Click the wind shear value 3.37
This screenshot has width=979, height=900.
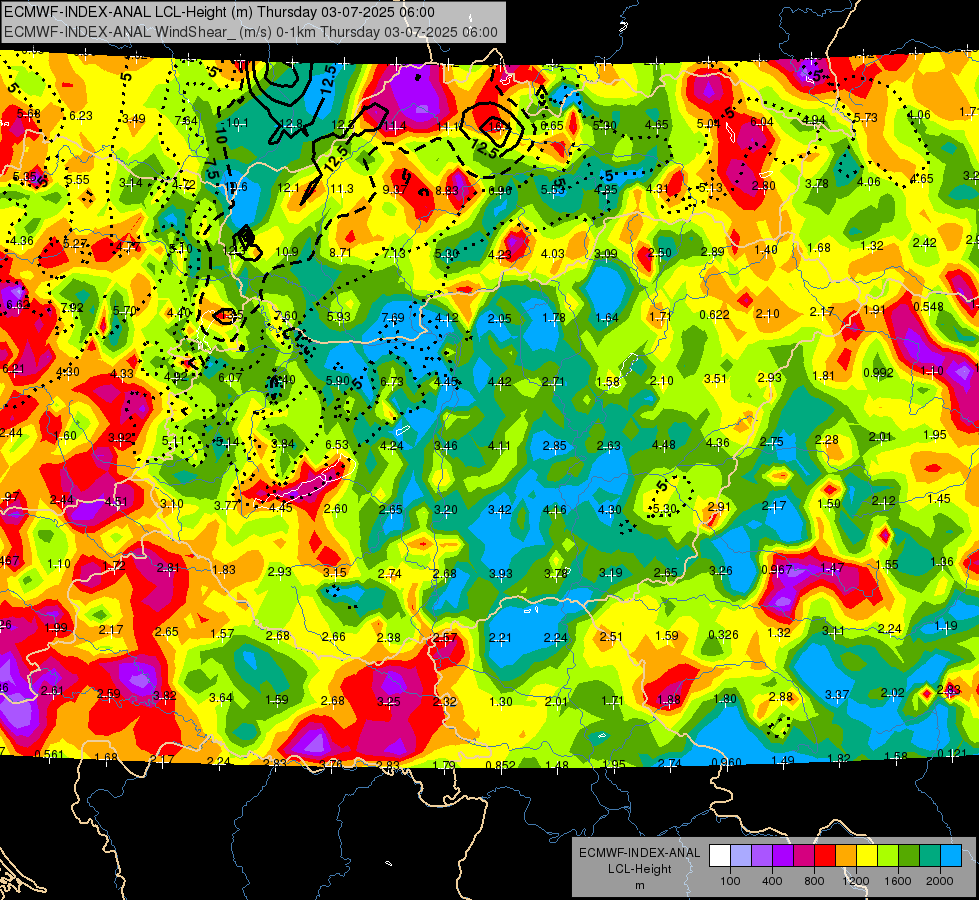point(837,695)
